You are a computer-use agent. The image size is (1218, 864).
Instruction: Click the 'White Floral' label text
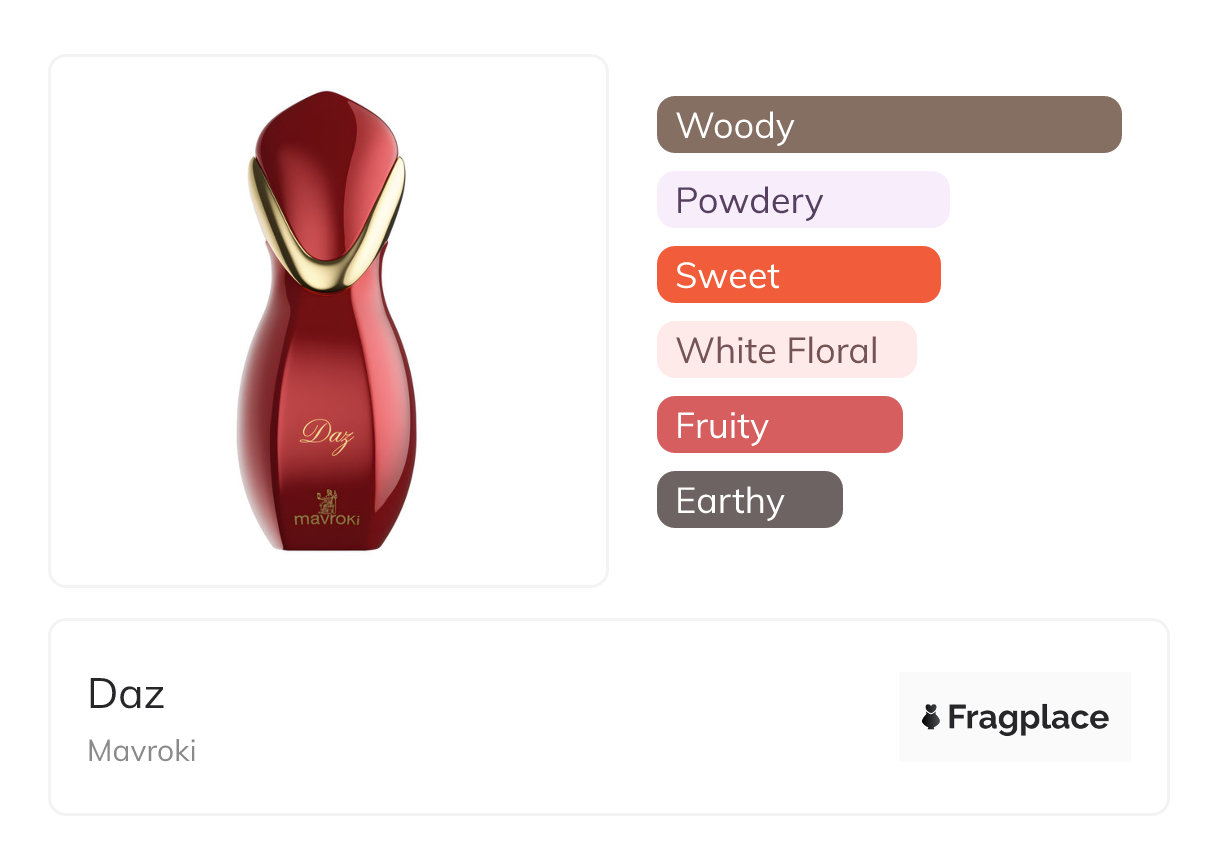point(777,351)
